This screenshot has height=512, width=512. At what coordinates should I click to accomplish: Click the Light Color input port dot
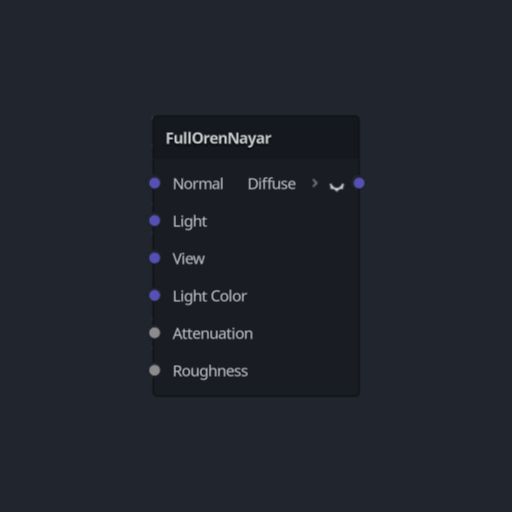point(155,296)
